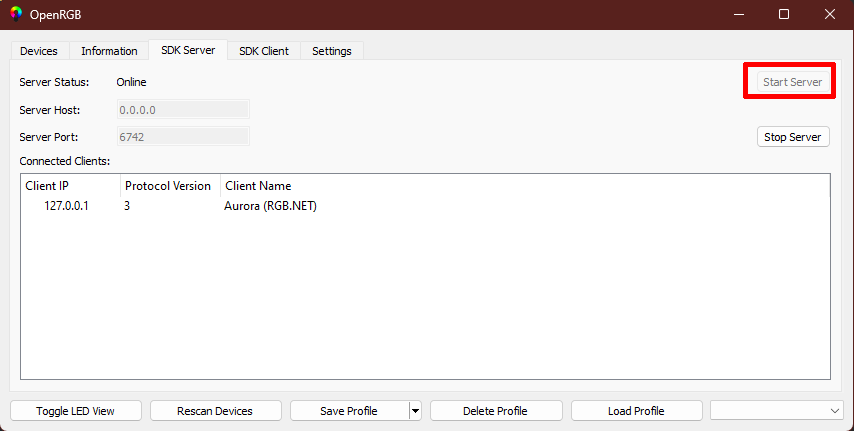Screen dimensions: 854x431
Task: Close the OpenRGB window
Action: click(829, 14)
